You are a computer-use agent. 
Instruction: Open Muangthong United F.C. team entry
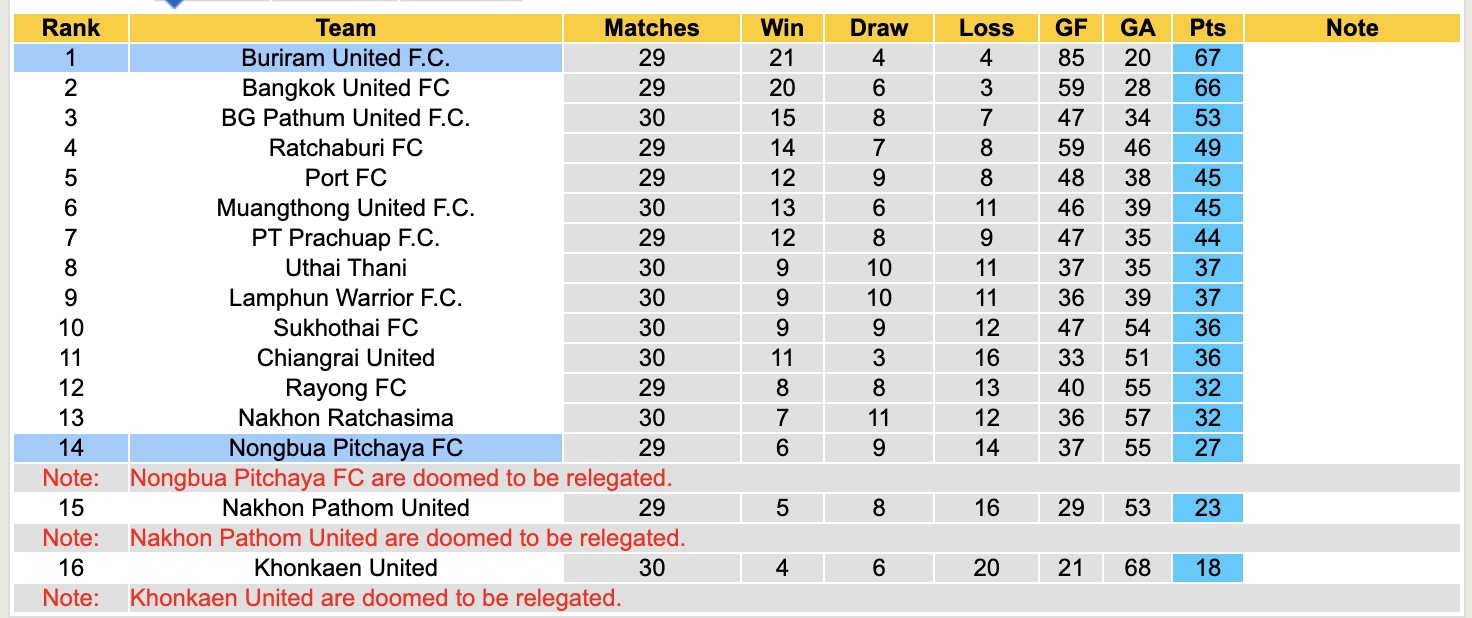pyautogui.click(x=345, y=208)
